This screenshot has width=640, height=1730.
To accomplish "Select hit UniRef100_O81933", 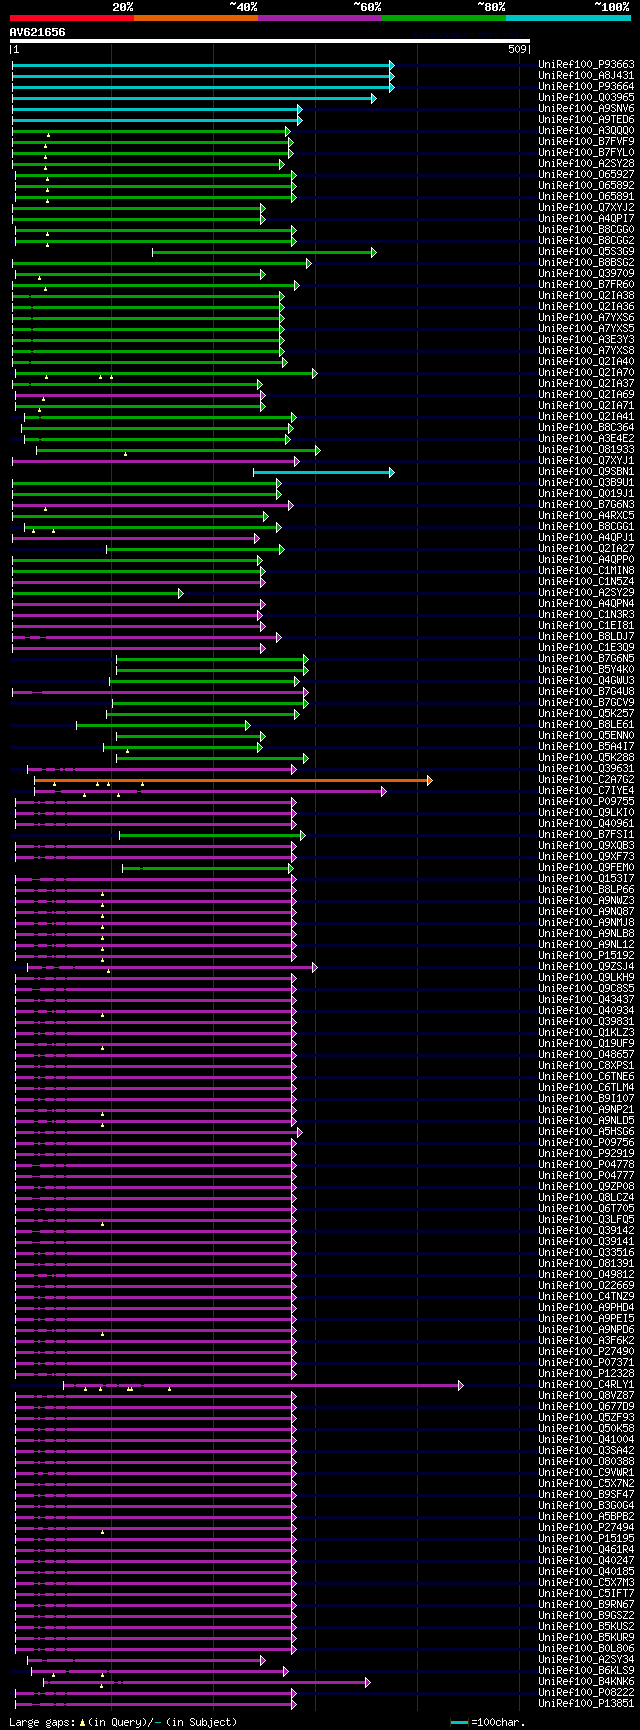I will point(586,450).
